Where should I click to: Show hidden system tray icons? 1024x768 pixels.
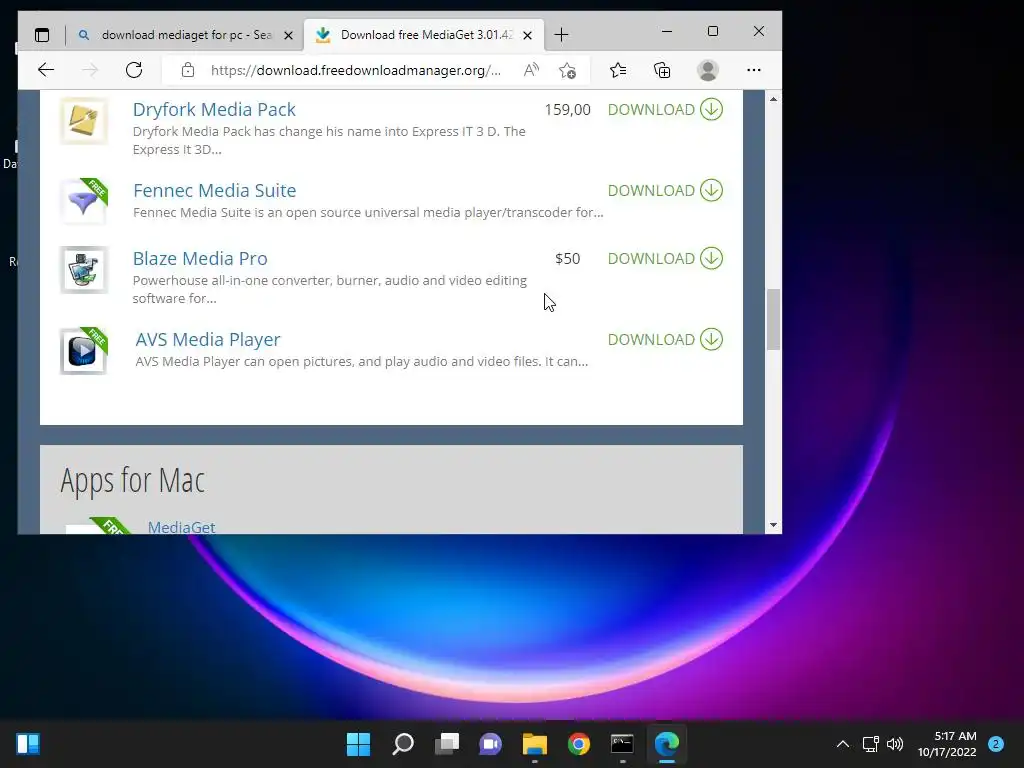843,744
